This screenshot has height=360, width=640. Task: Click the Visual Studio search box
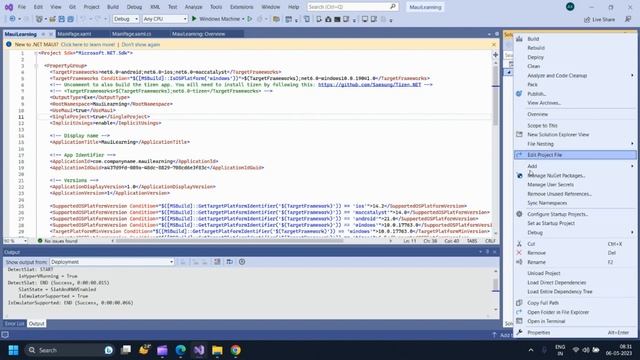coord(352,7)
